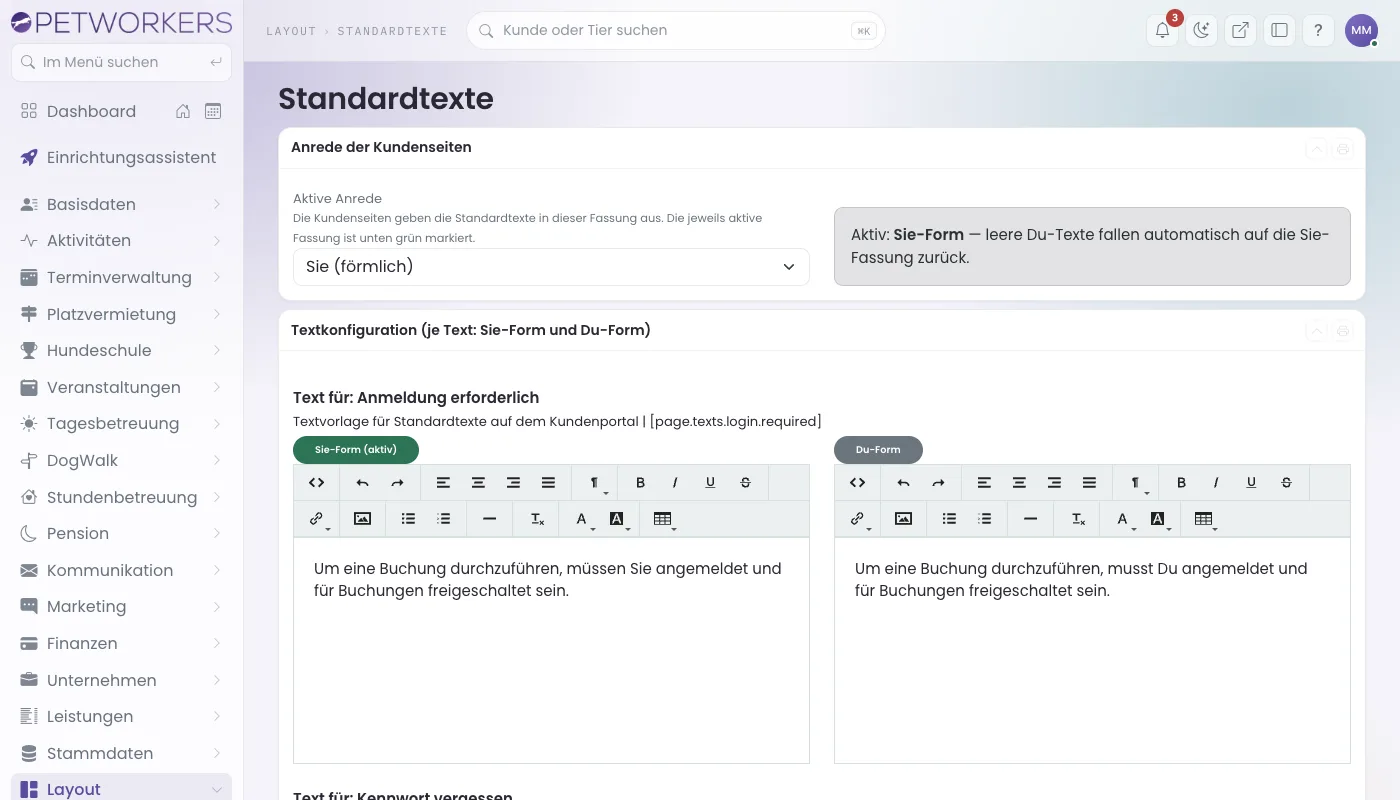Open the notifications bell with 3 alerts
The width and height of the screenshot is (1400, 800).
pyautogui.click(x=1162, y=30)
